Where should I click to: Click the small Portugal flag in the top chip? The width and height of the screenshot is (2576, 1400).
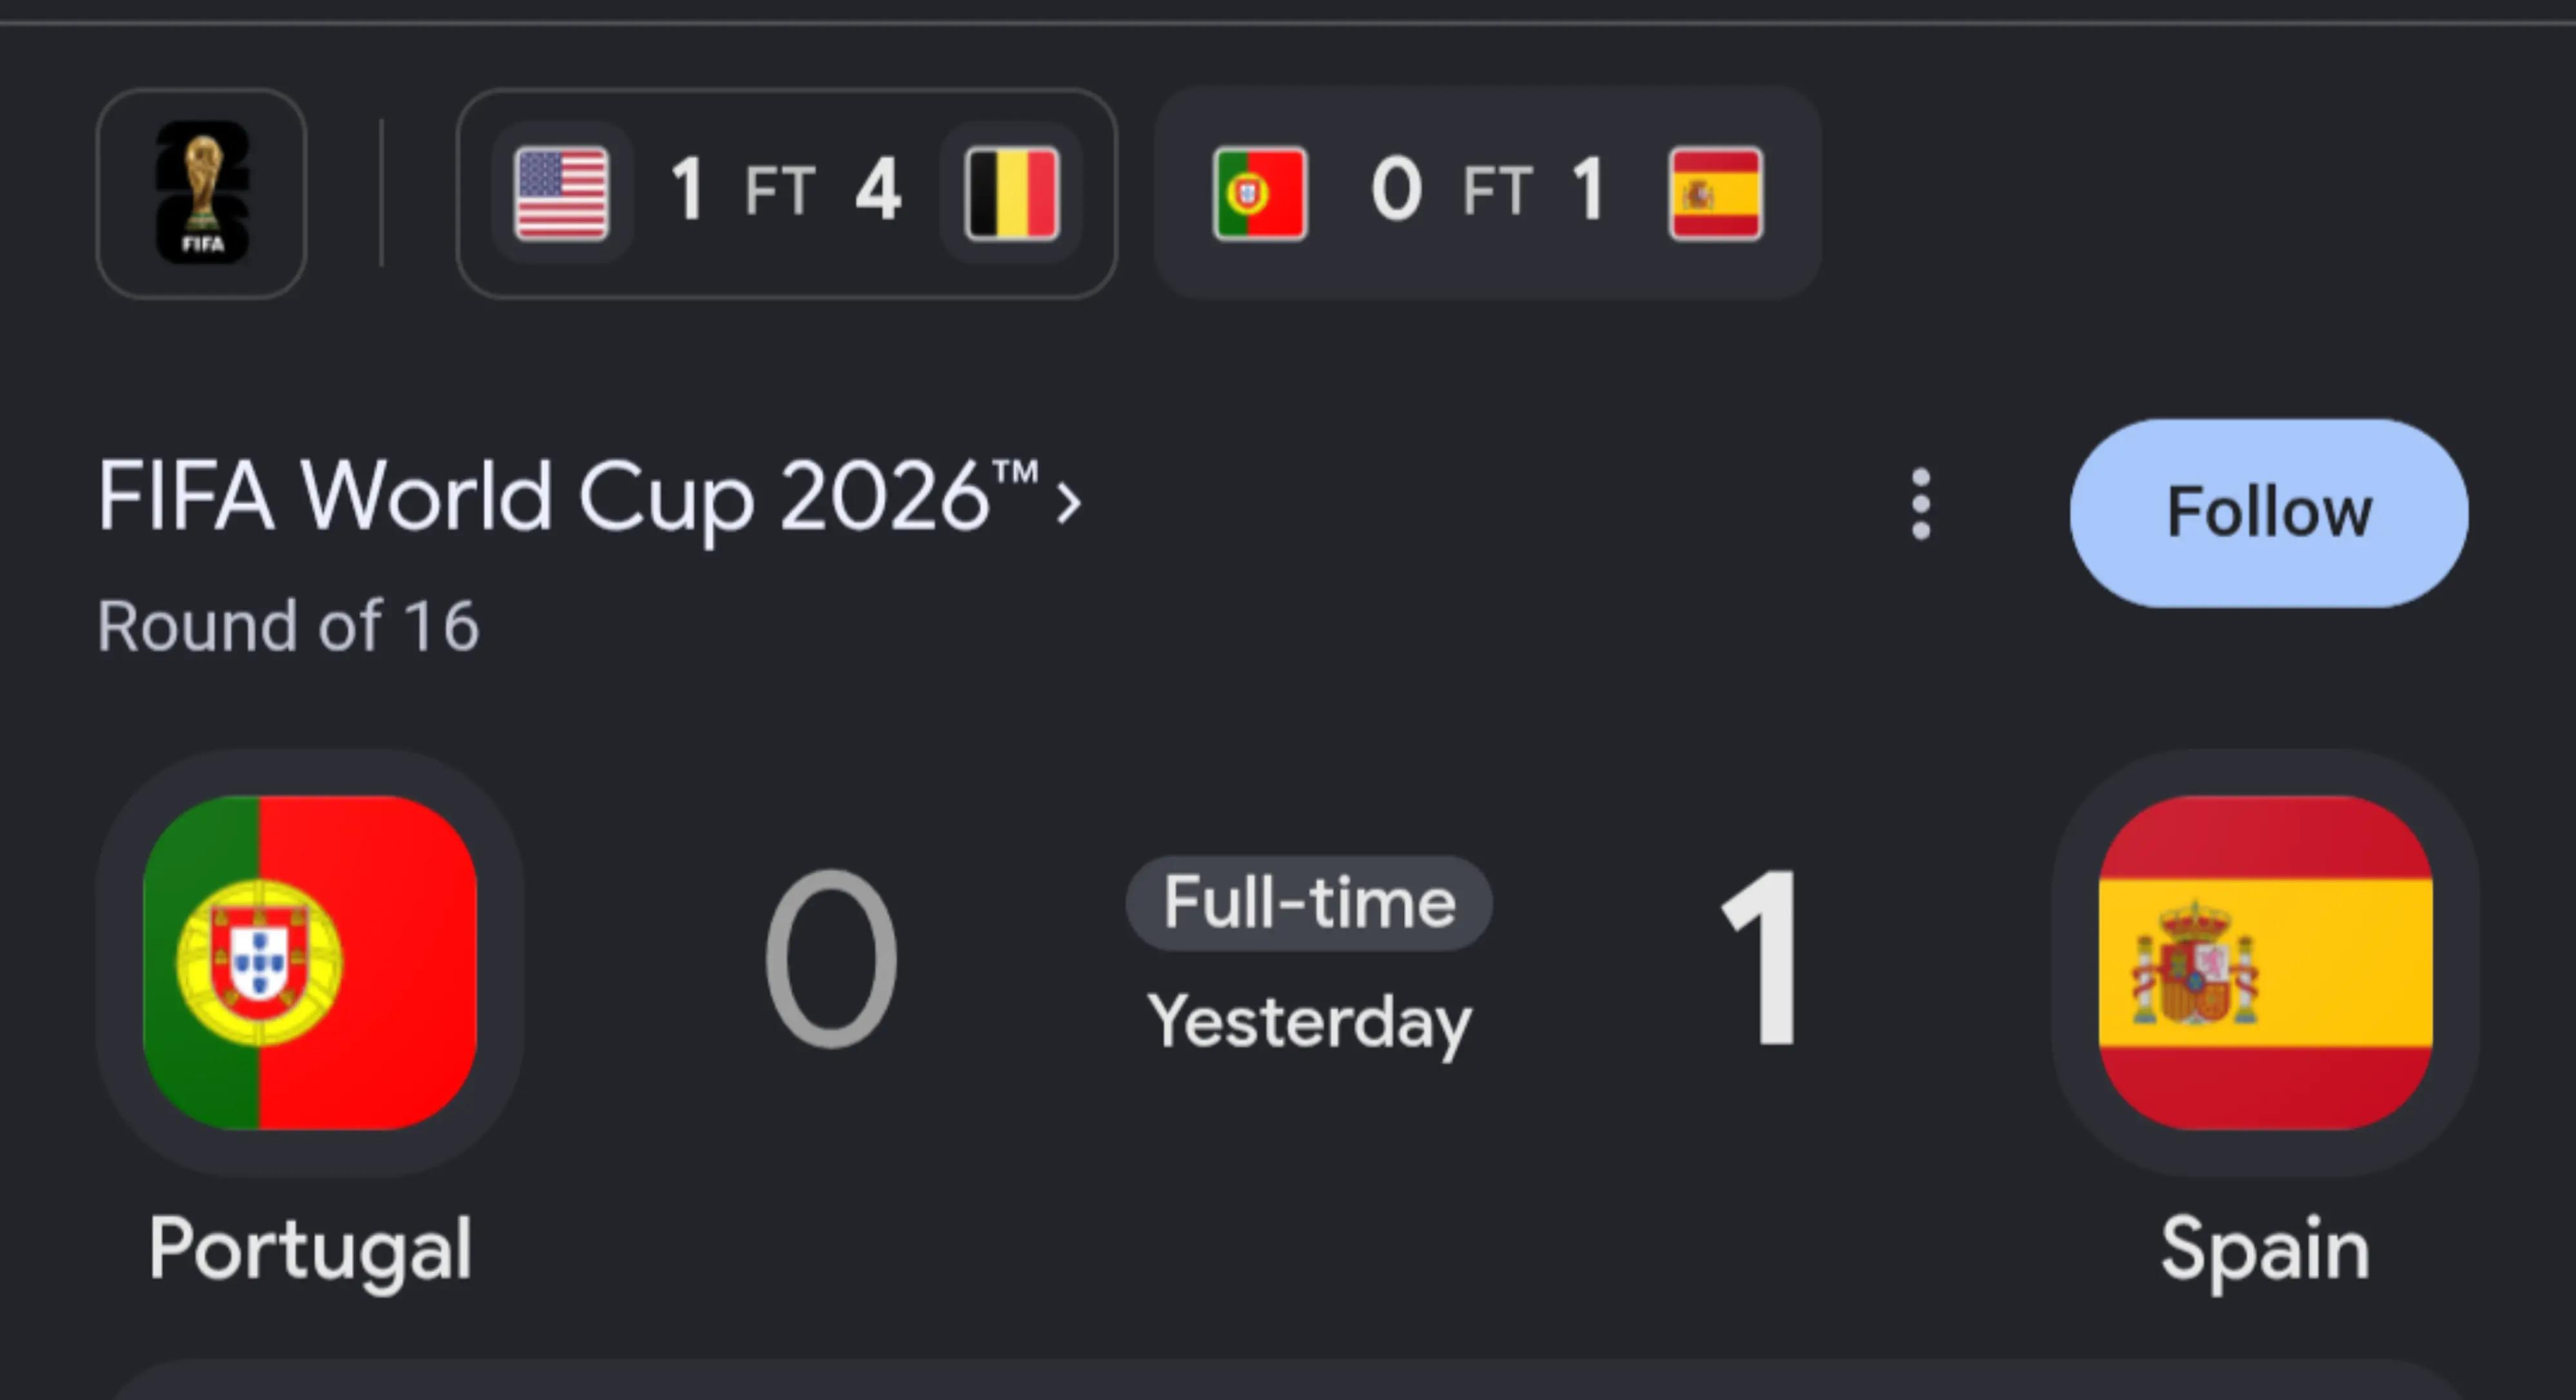coord(1259,193)
